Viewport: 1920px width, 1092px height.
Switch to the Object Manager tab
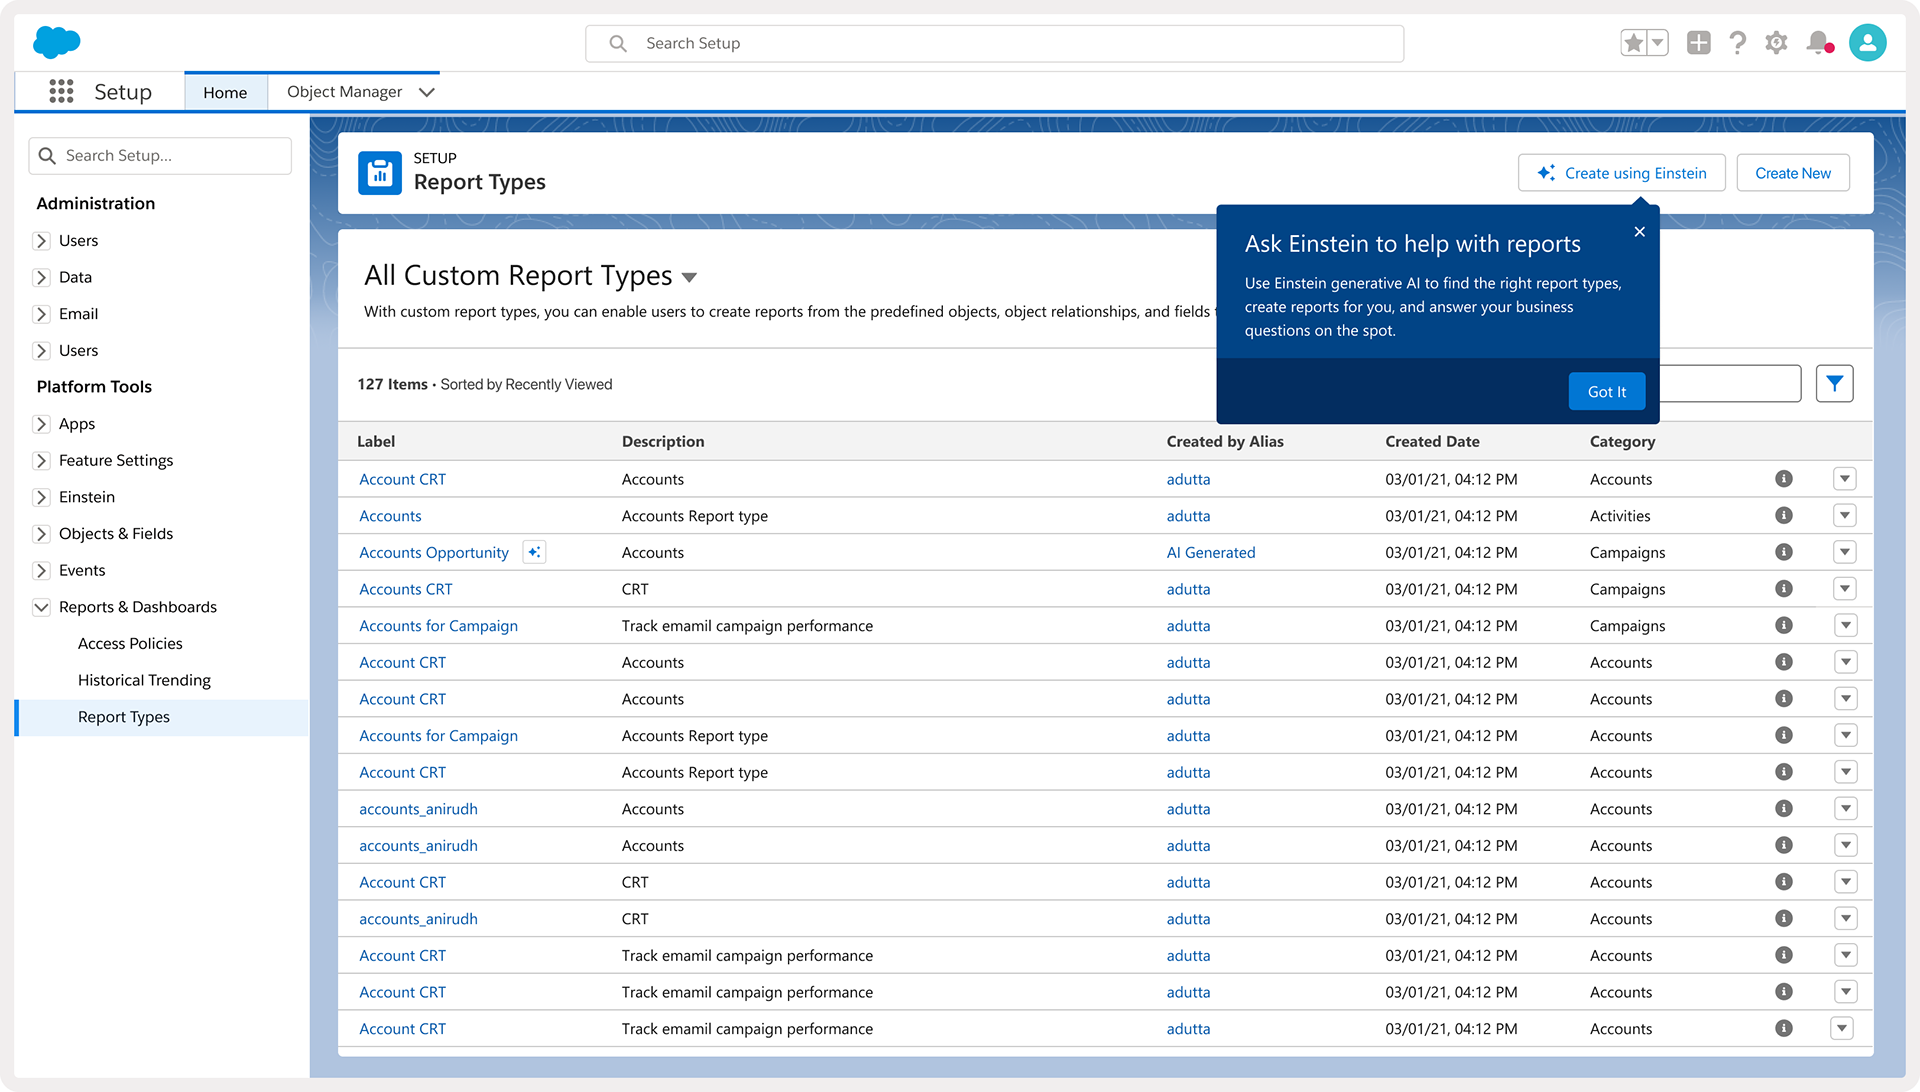pos(344,92)
